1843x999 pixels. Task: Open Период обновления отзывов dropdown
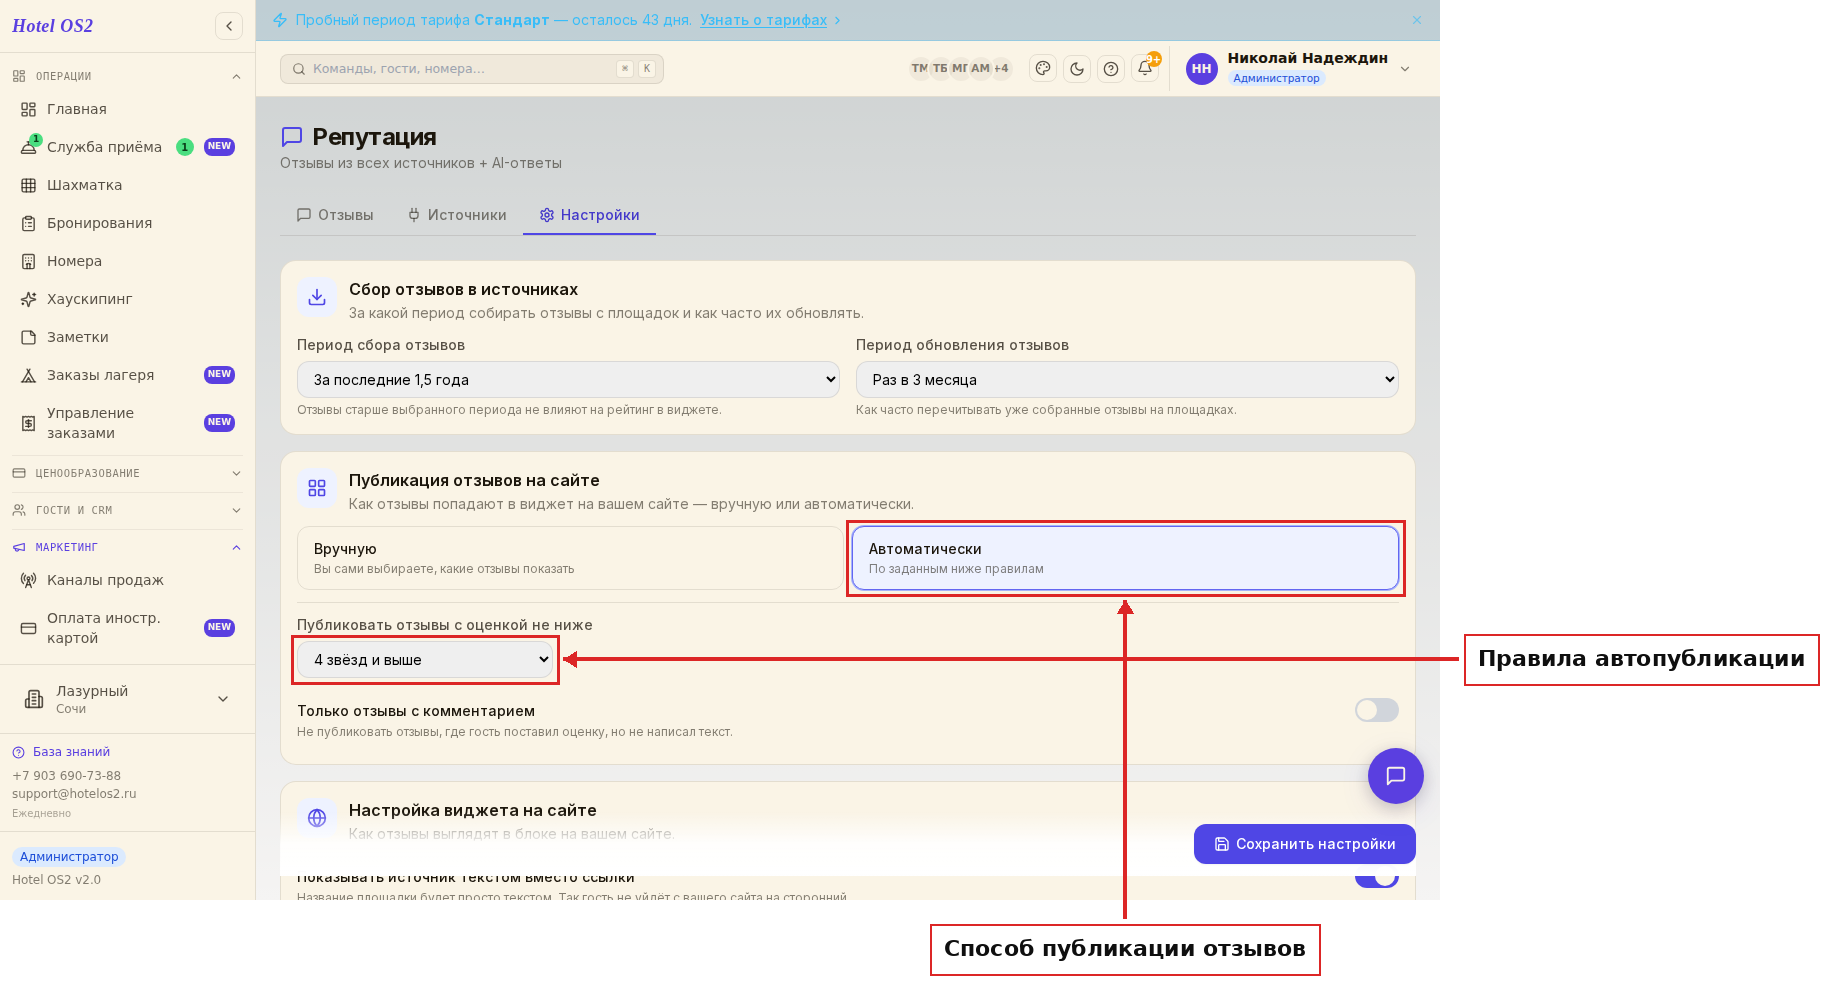click(1127, 380)
